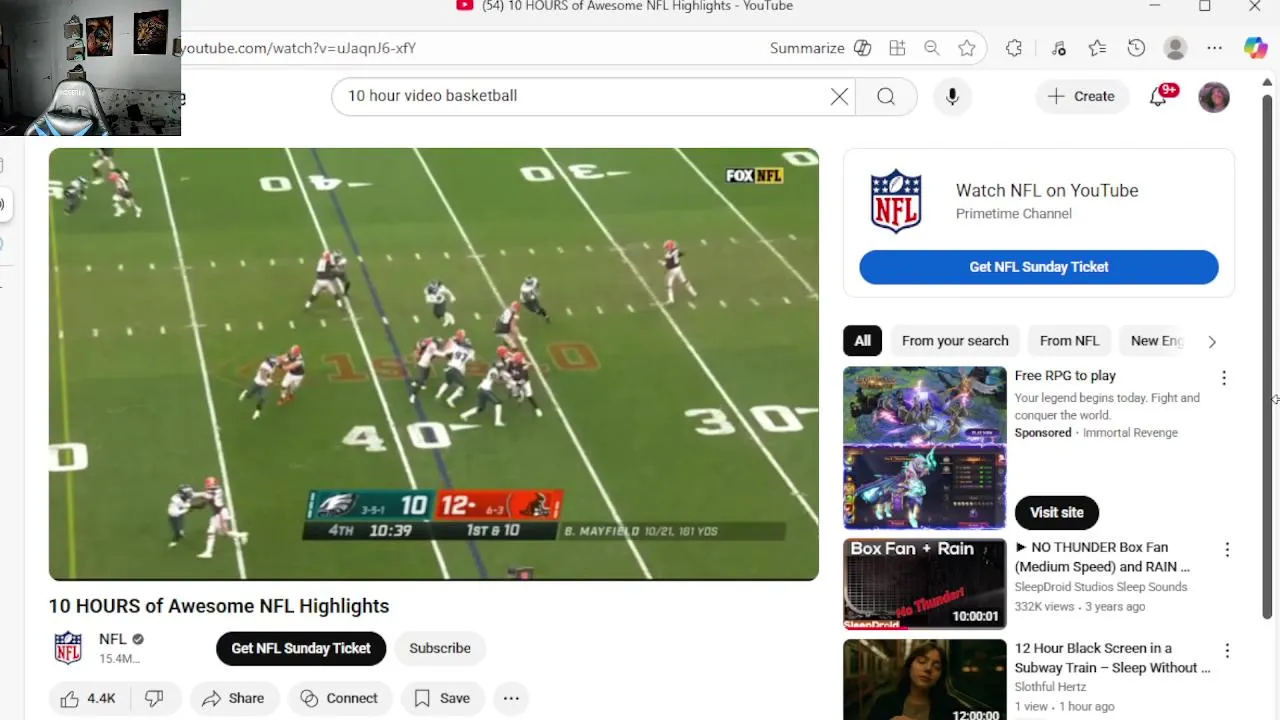
Task: Select the New Eng filter chip
Action: 1156,341
